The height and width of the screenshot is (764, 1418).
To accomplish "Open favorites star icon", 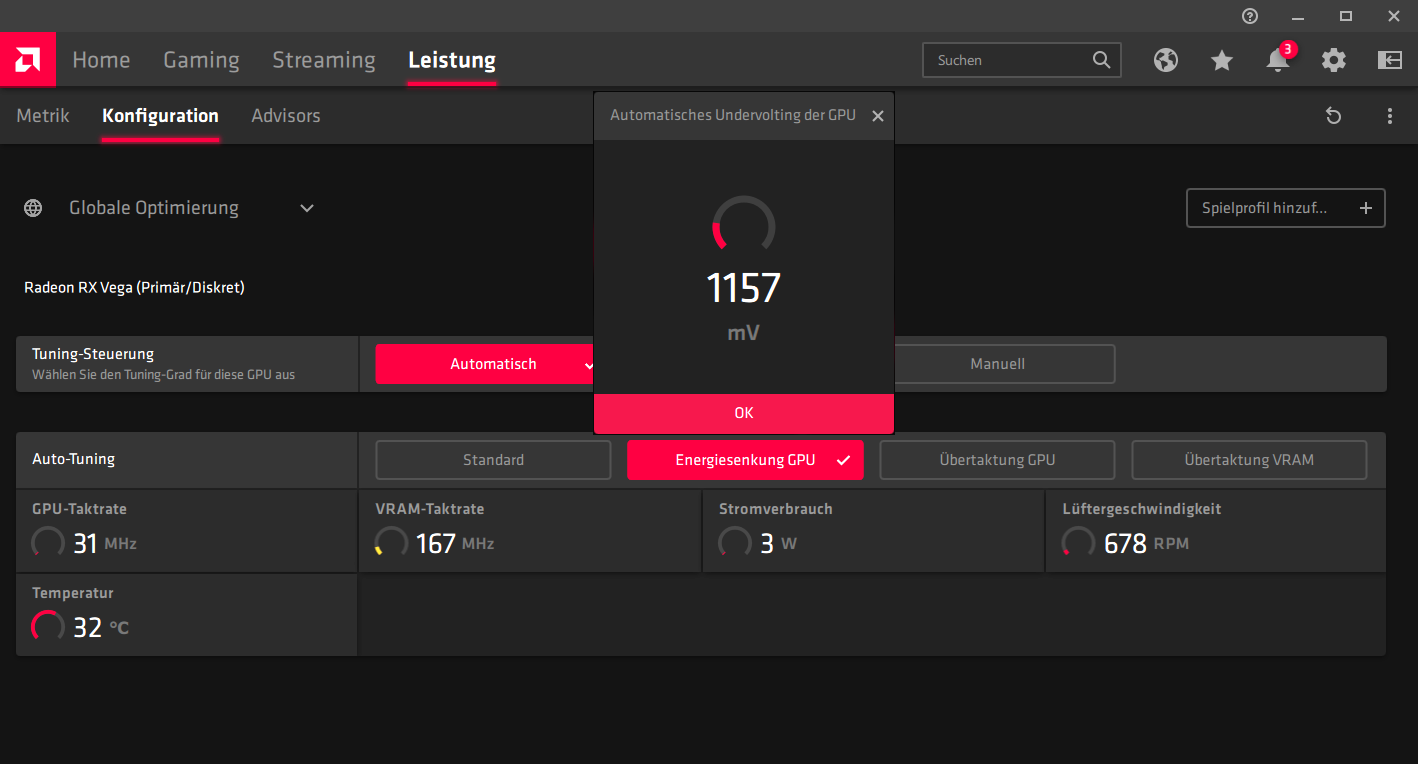I will [x=1221, y=60].
